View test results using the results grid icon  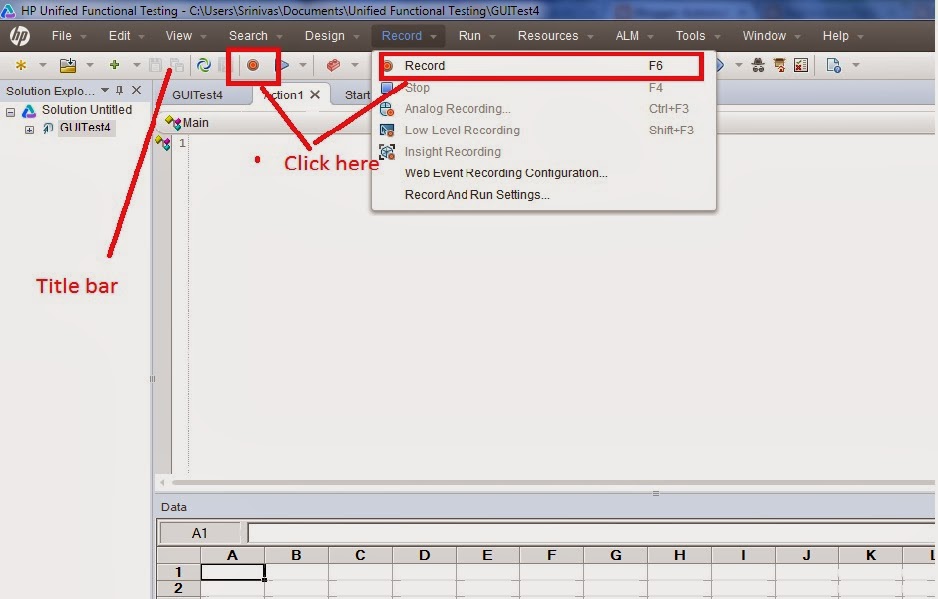point(801,64)
